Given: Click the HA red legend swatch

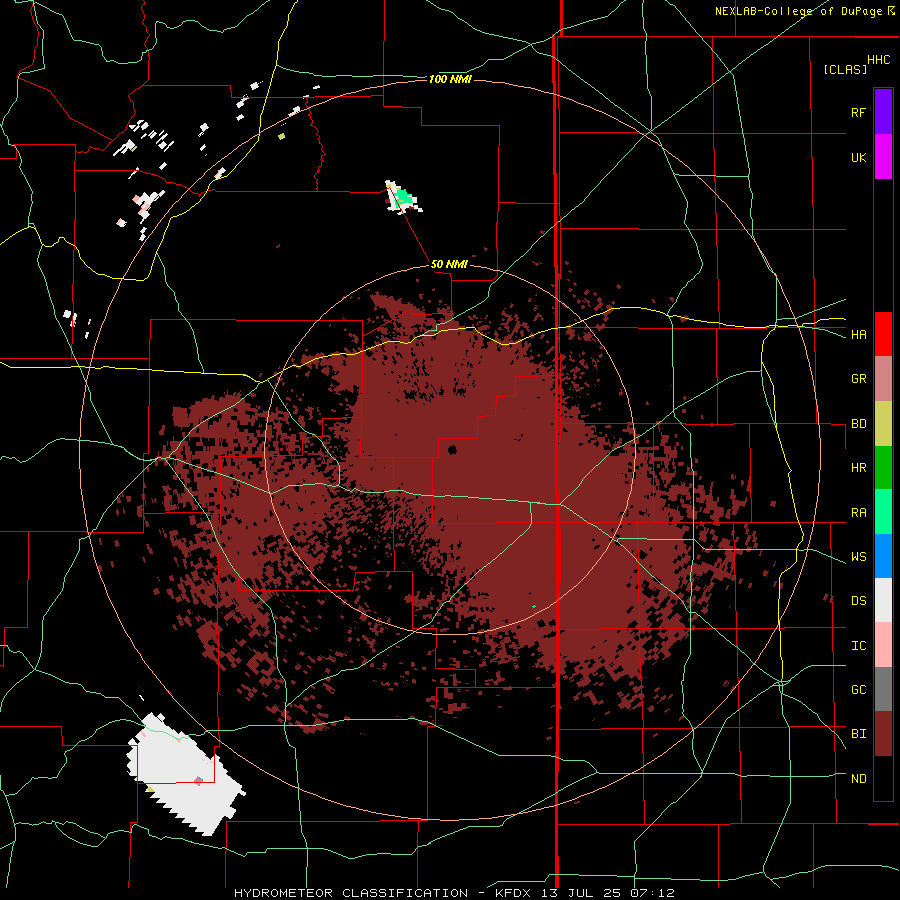Looking at the screenshot, I should click(x=883, y=334).
